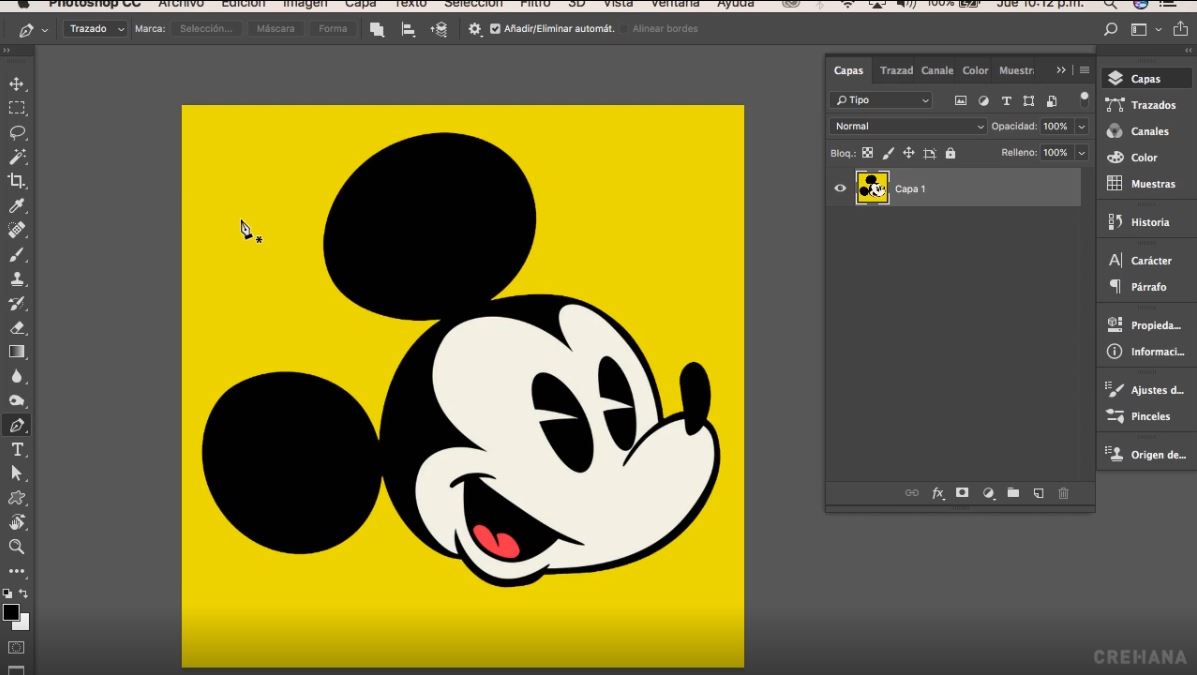The height and width of the screenshot is (675, 1197).
Task: Select the Crop tool
Action: 17,181
